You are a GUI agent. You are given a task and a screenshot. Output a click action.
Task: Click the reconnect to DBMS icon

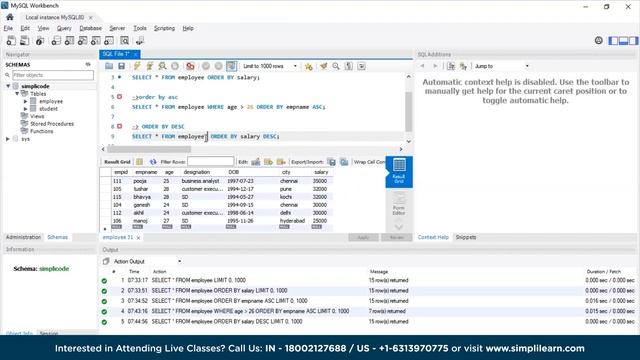pyautogui.click(x=140, y=41)
